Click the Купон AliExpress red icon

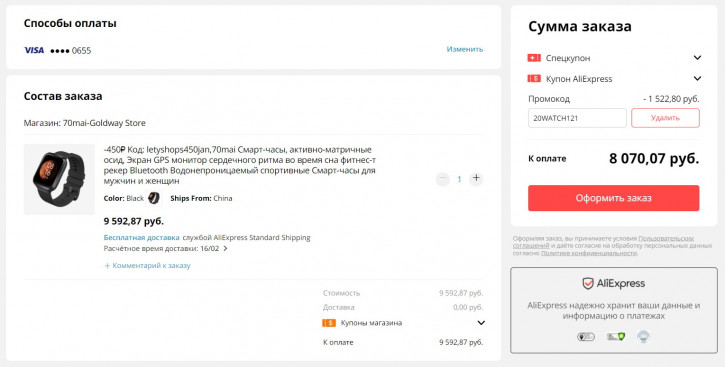534,79
